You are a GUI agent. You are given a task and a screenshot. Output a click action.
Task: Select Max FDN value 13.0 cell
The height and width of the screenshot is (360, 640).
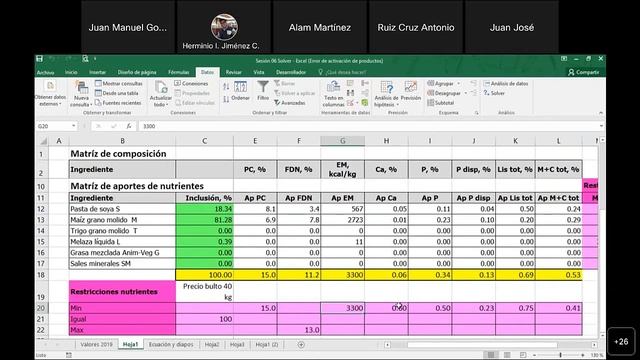coord(299,330)
